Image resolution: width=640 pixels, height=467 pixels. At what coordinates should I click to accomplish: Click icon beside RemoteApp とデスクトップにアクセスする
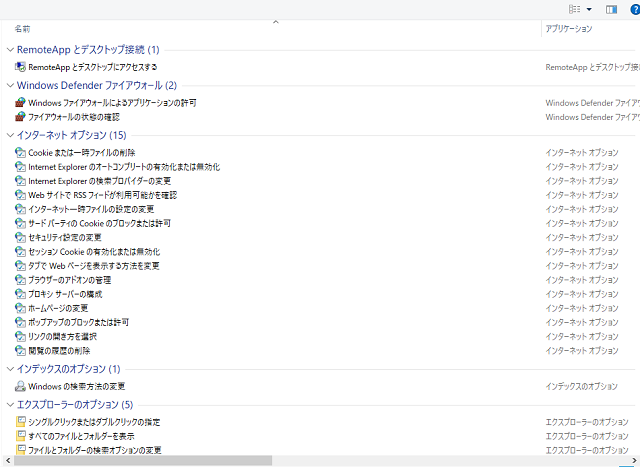(x=20, y=67)
